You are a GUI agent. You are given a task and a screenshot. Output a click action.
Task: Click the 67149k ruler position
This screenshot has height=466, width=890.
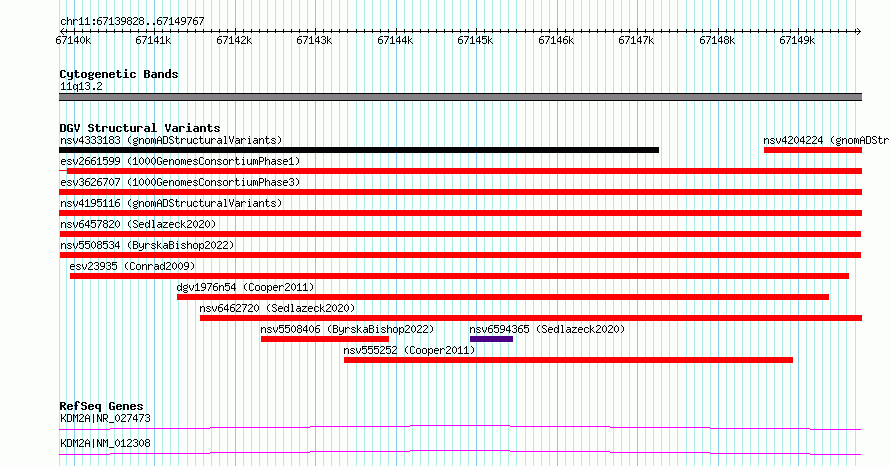click(x=797, y=40)
